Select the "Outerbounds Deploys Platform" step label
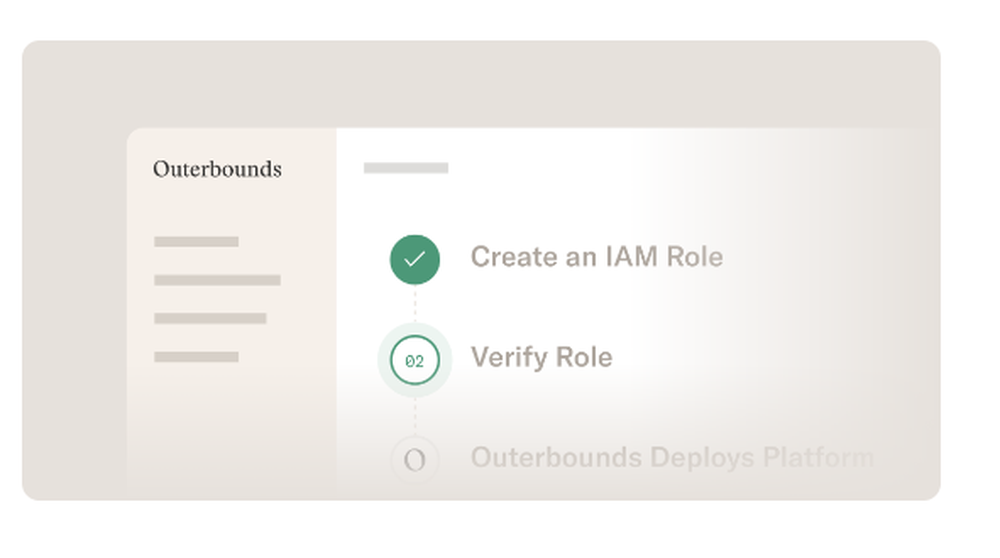The height and width of the screenshot is (558, 1000). tap(672, 458)
